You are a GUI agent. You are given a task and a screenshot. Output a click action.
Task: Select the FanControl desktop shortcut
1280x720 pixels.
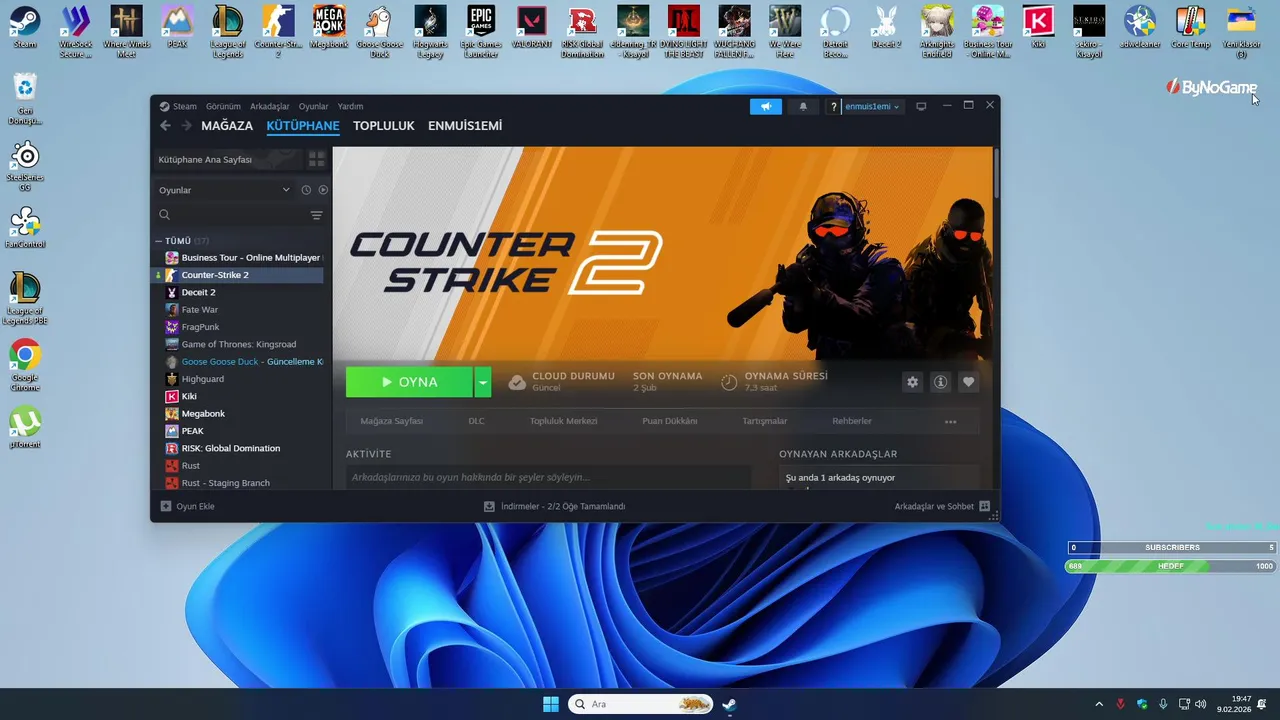(25, 228)
